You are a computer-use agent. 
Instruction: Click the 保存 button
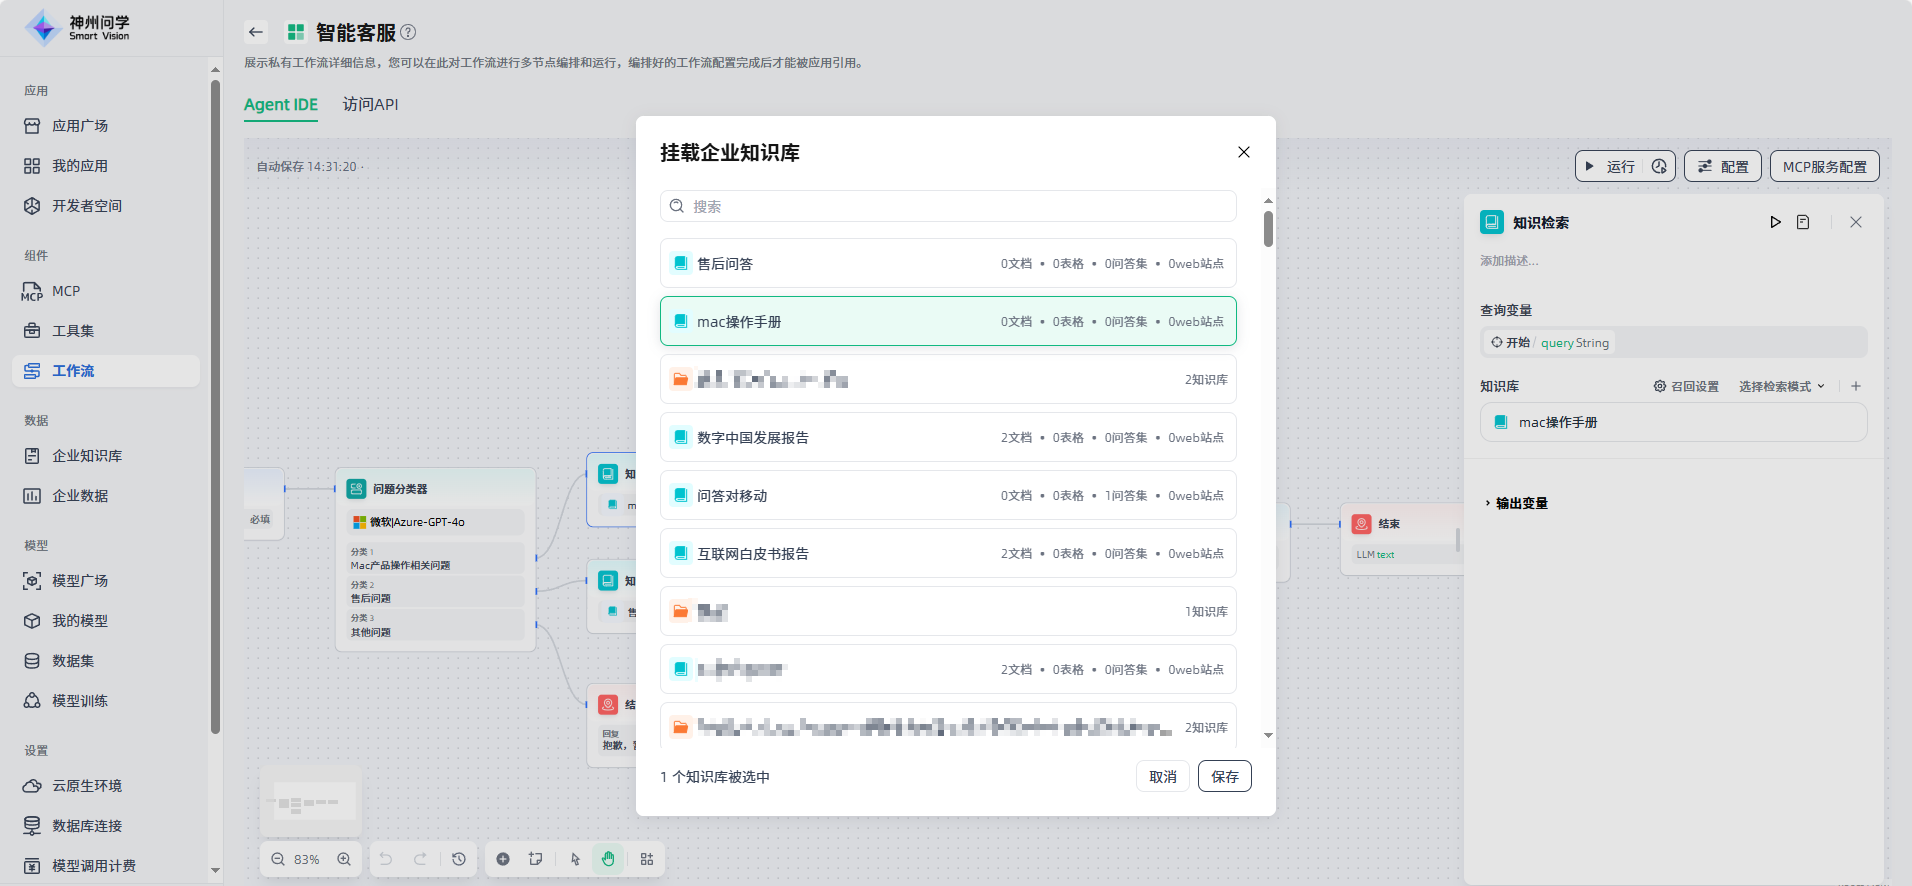(x=1224, y=777)
